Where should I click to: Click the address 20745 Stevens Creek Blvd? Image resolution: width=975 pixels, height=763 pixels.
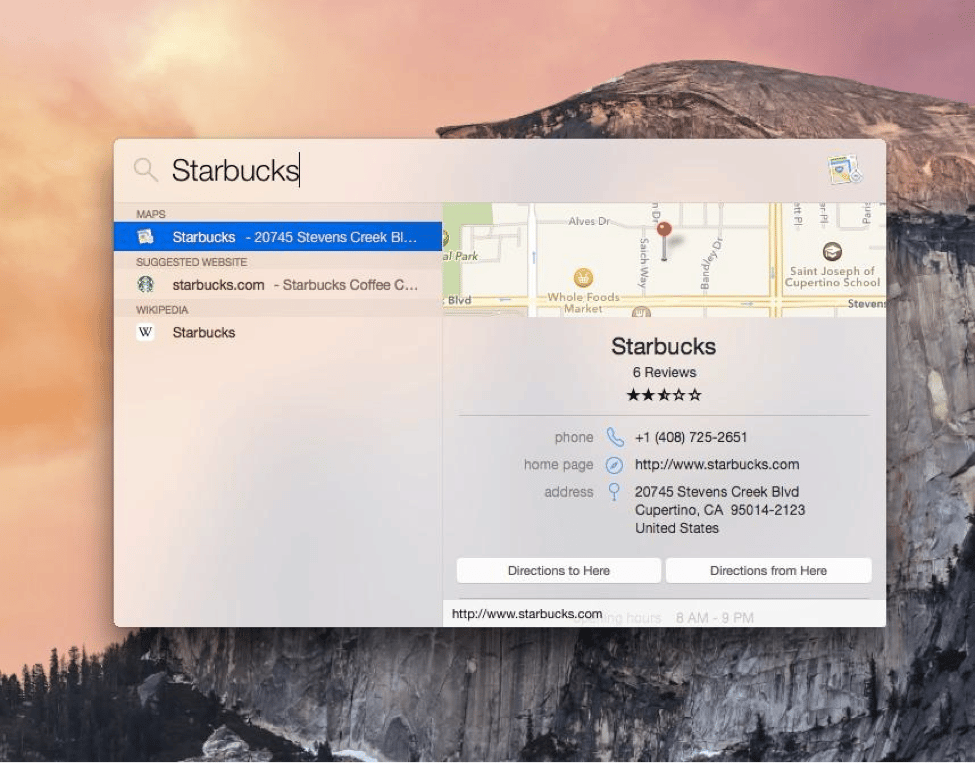(x=716, y=492)
